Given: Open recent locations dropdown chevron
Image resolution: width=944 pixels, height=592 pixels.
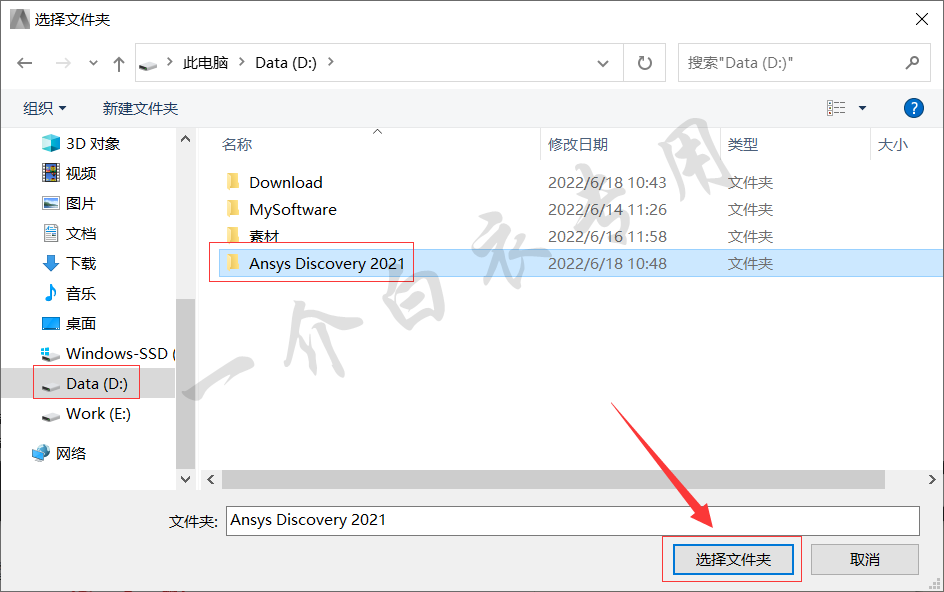Looking at the screenshot, I should pyautogui.click(x=93, y=63).
